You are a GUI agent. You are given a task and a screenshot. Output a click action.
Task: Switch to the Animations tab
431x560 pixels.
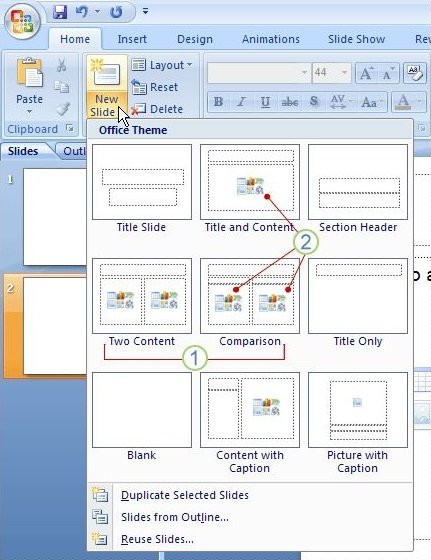tap(271, 39)
